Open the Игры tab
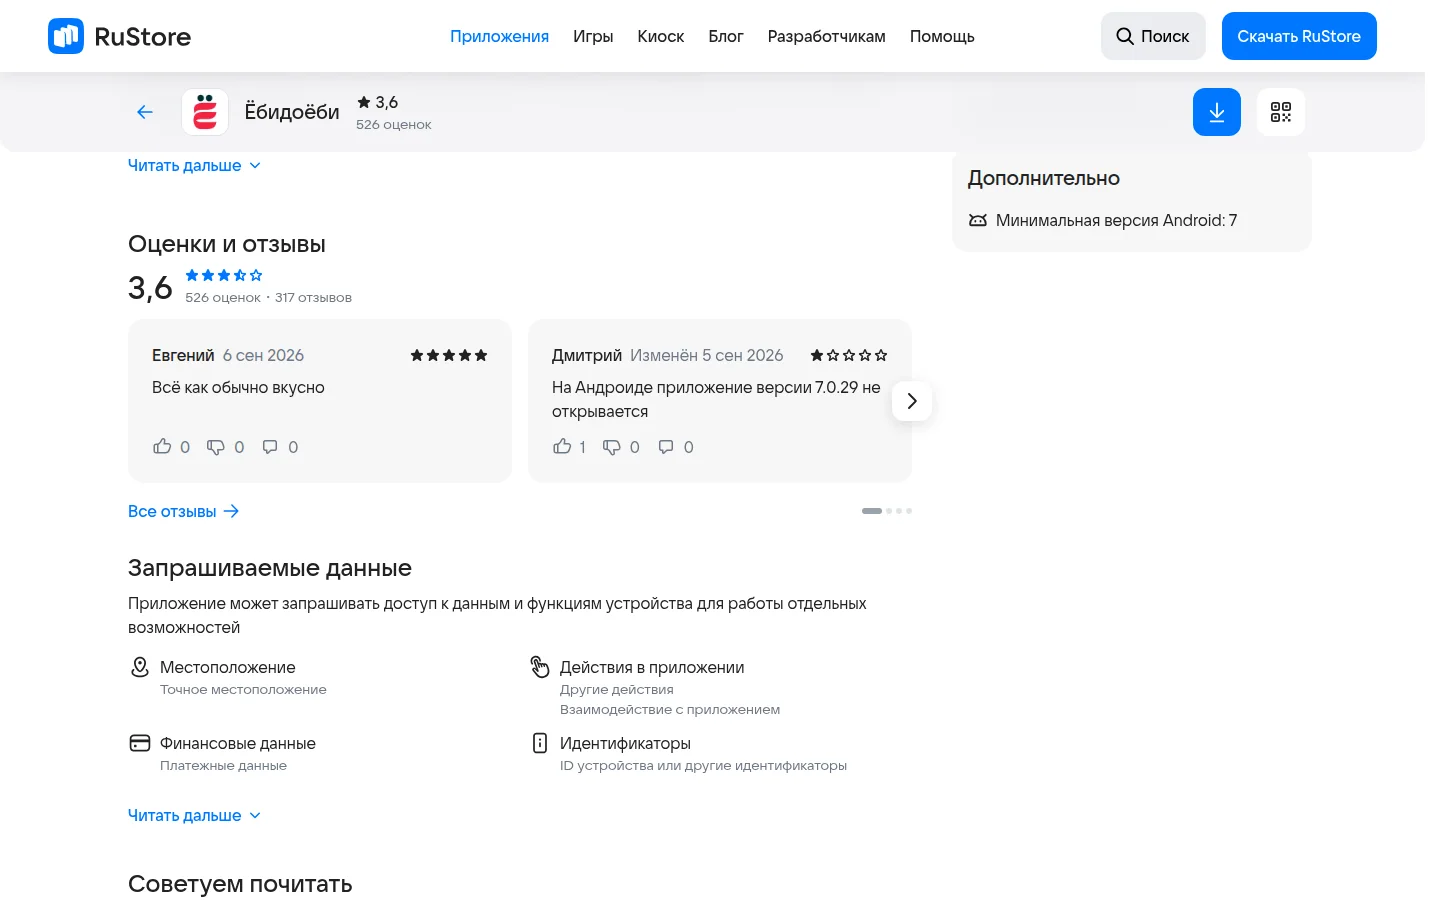This screenshot has height=900, width=1440. tap(593, 36)
